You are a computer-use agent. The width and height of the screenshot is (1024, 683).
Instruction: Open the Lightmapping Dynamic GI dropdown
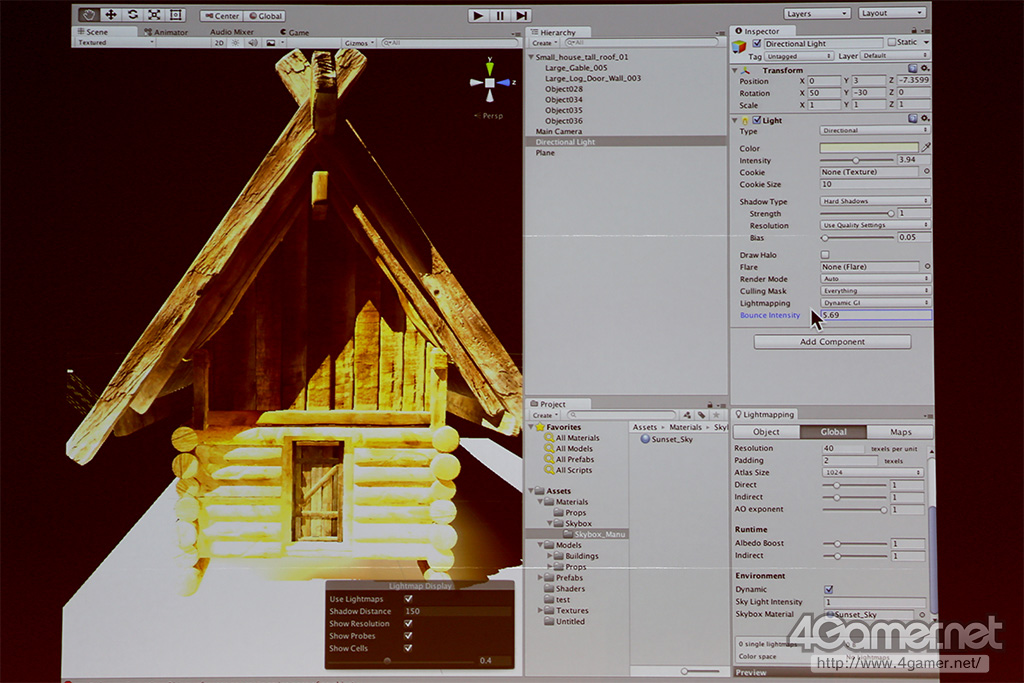point(875,303)
